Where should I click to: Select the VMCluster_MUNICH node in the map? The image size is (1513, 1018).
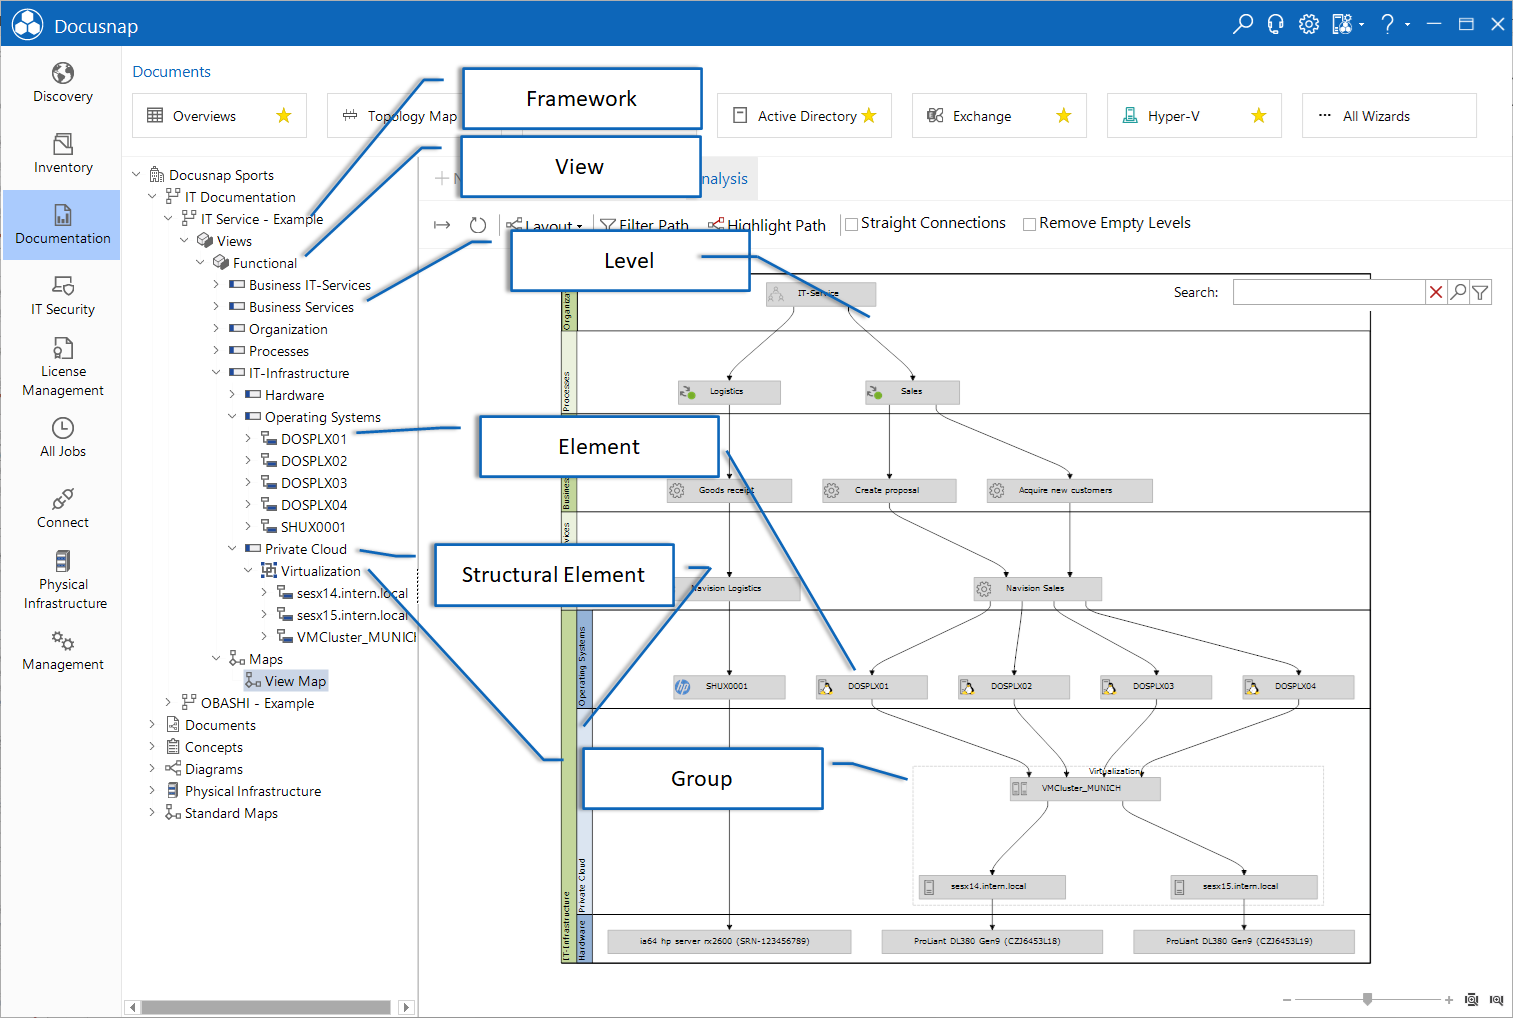[1085, 788]
